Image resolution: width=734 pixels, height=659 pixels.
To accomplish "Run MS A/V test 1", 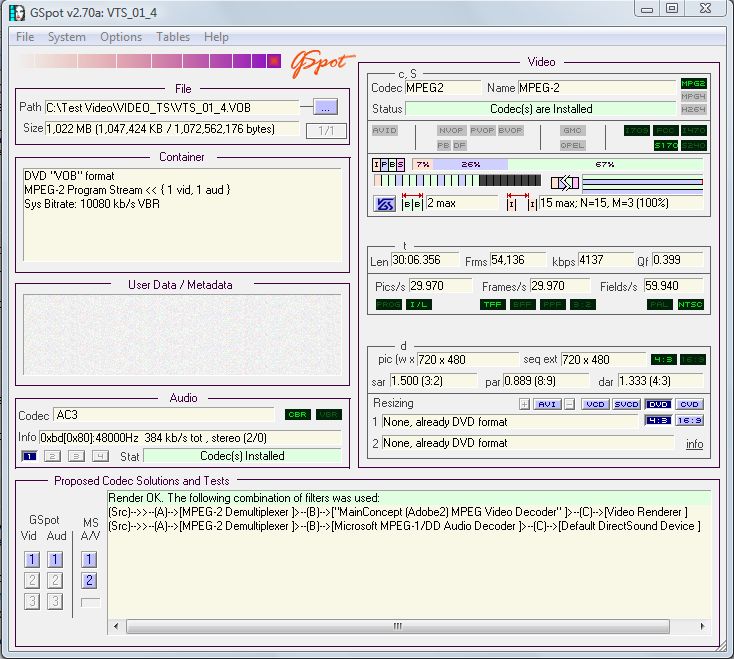I will tap(89, 559).
